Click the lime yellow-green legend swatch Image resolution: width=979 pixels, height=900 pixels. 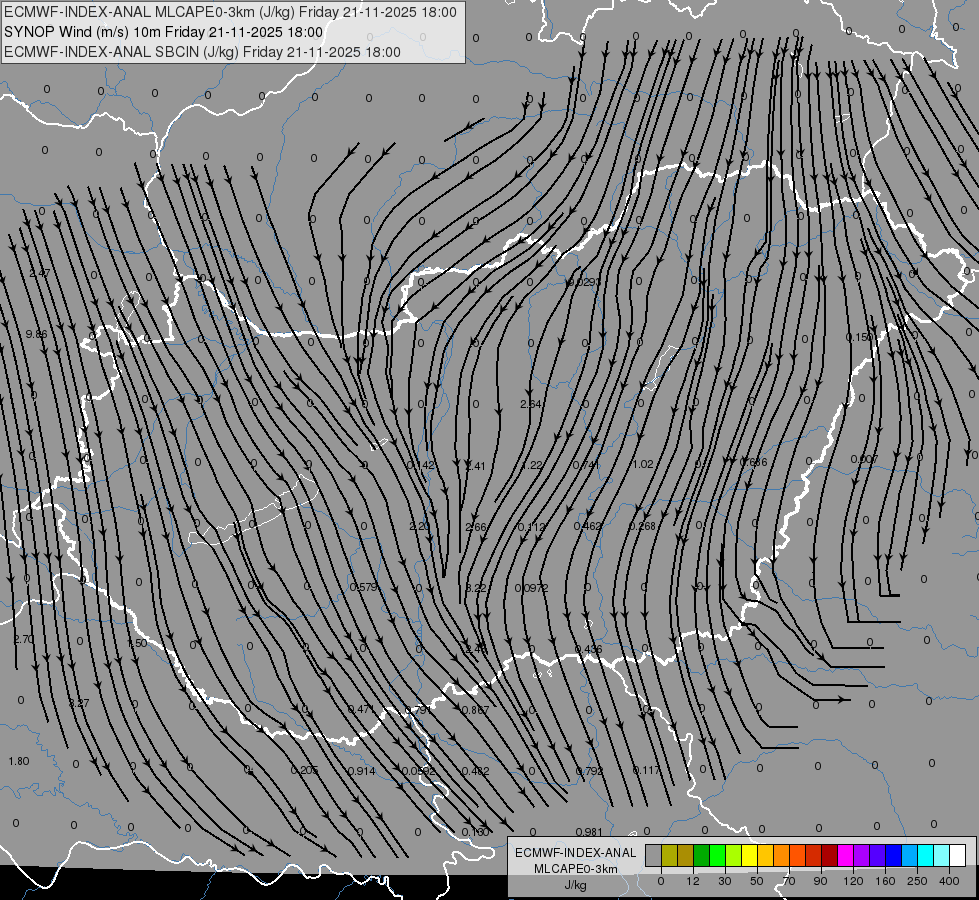coord(734,855)
